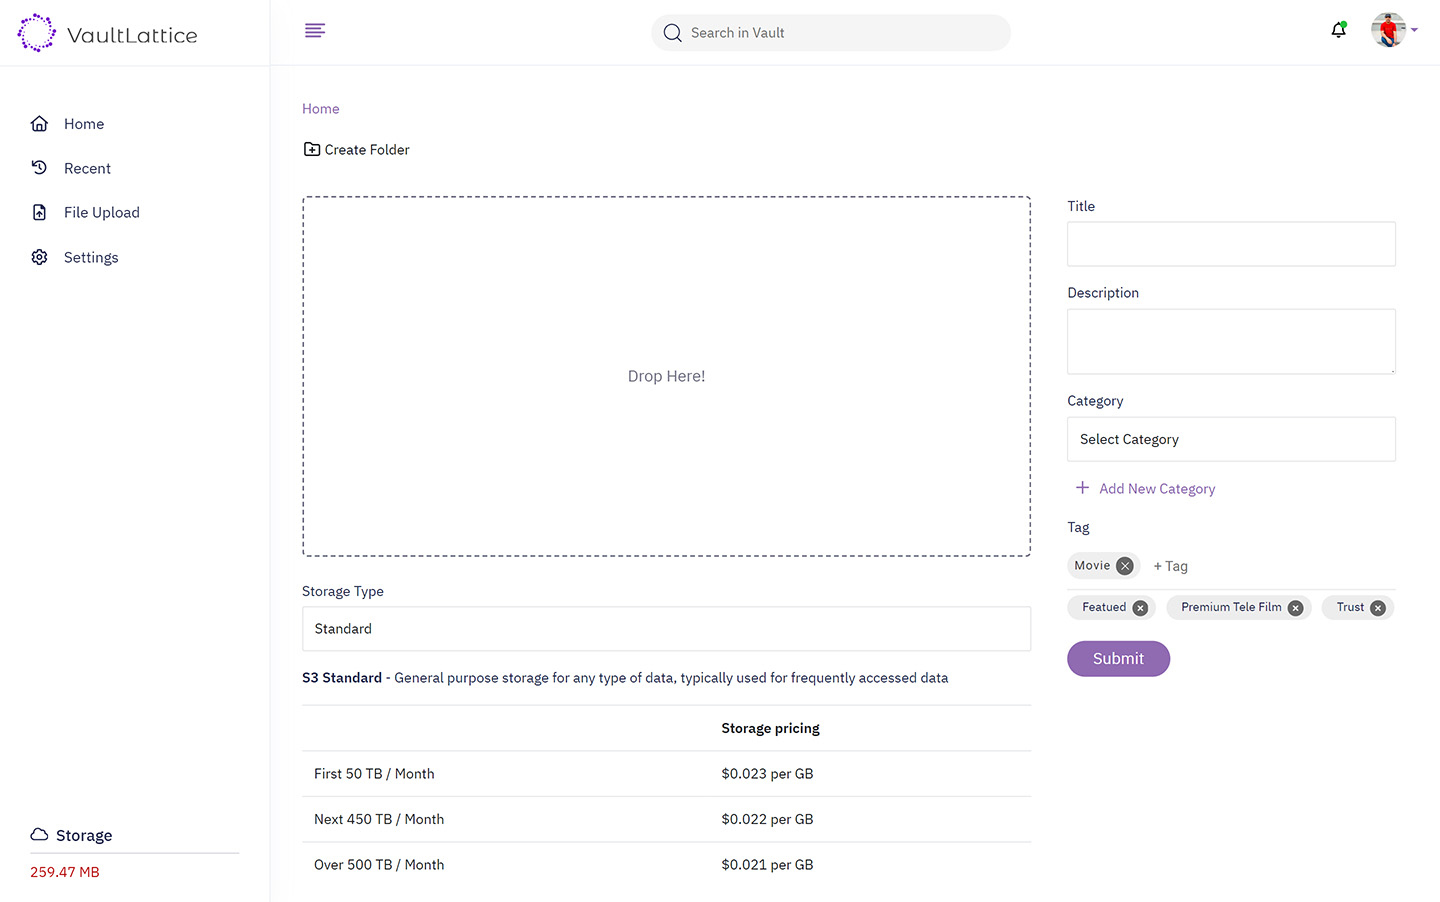Open Settings in the sidebar
This screenshot has height=902, width=1440.
point(91,258)
